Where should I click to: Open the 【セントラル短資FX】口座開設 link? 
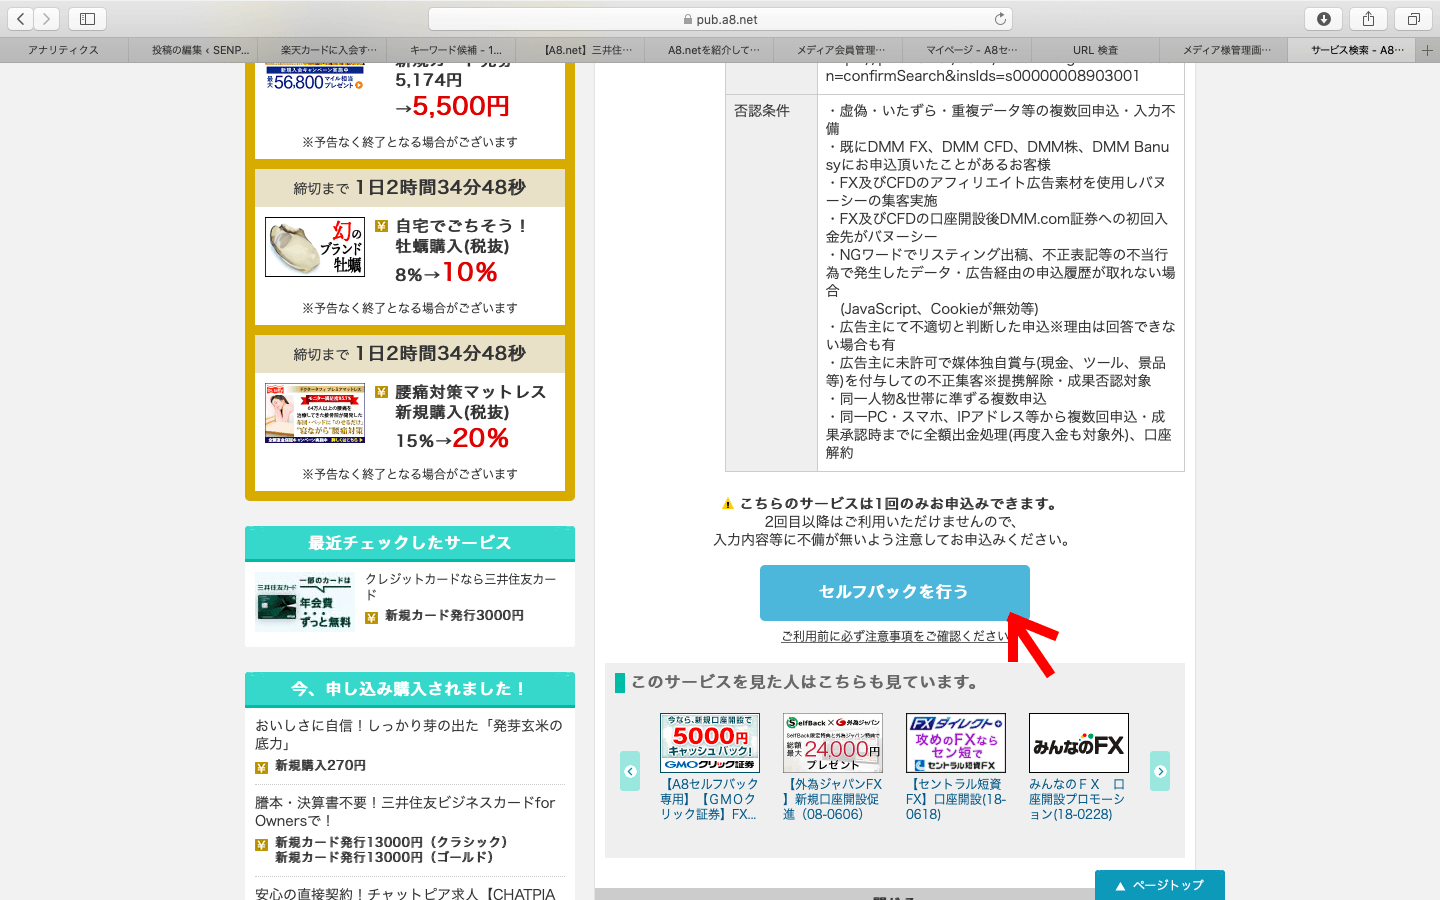pos(956,799)
